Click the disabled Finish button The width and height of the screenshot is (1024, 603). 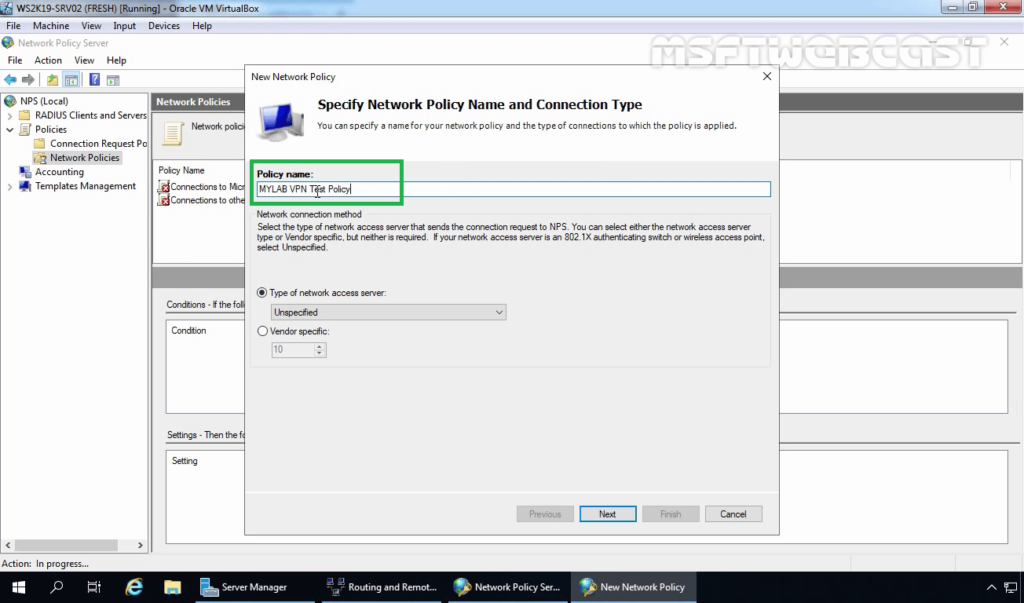click(670, 514)
